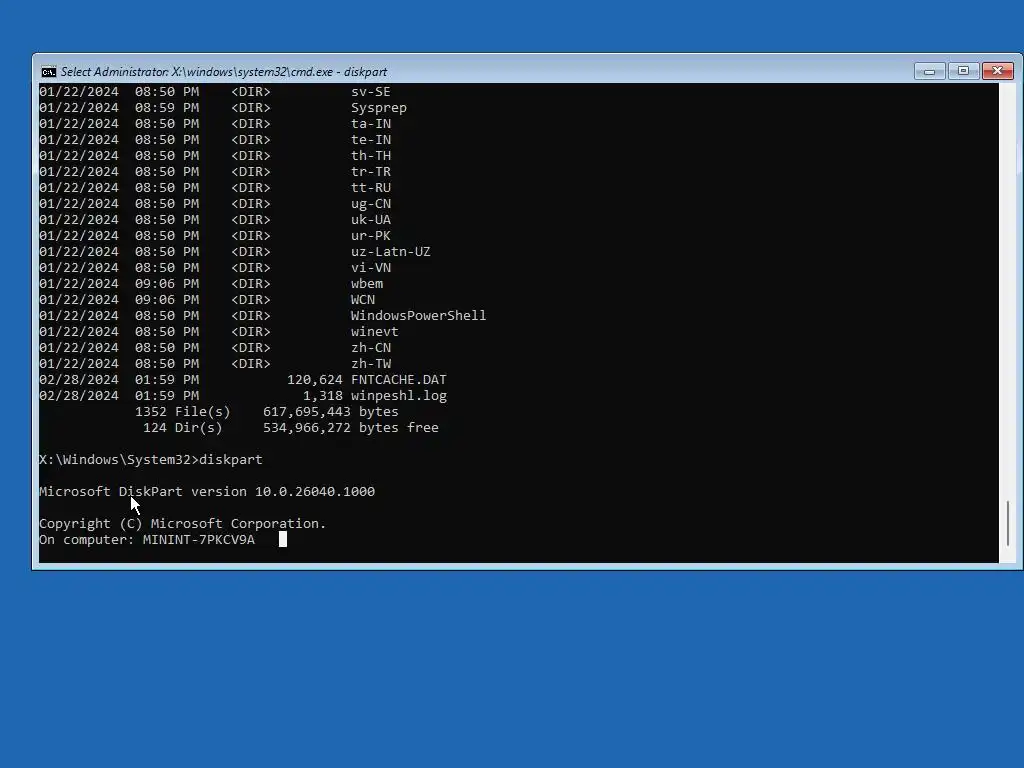
Task: Click the '1,318' file size value
Action: pyautogui.click(x=323, y=396)
